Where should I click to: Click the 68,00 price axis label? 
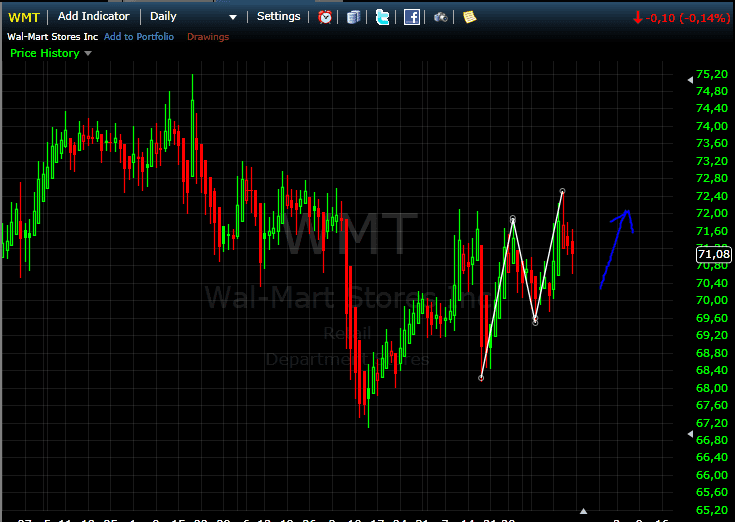tap(712, 388)
